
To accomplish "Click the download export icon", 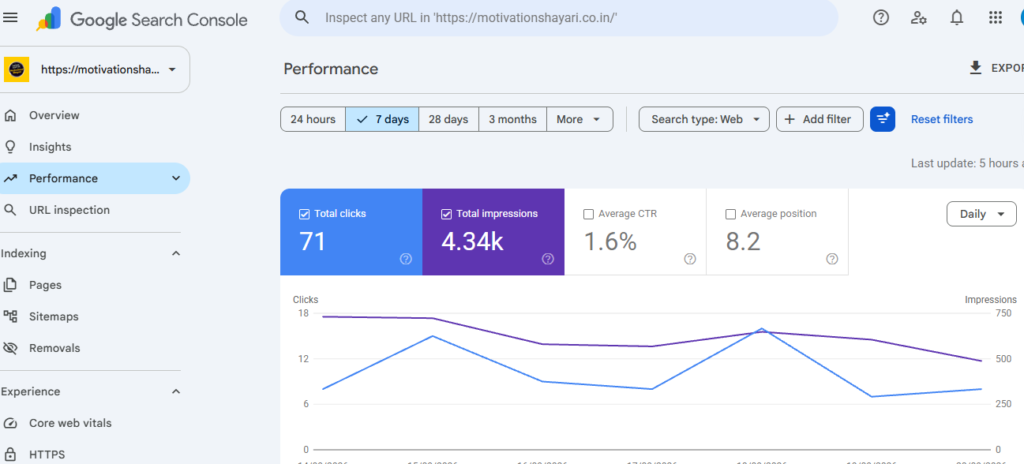I will point(976,67).
